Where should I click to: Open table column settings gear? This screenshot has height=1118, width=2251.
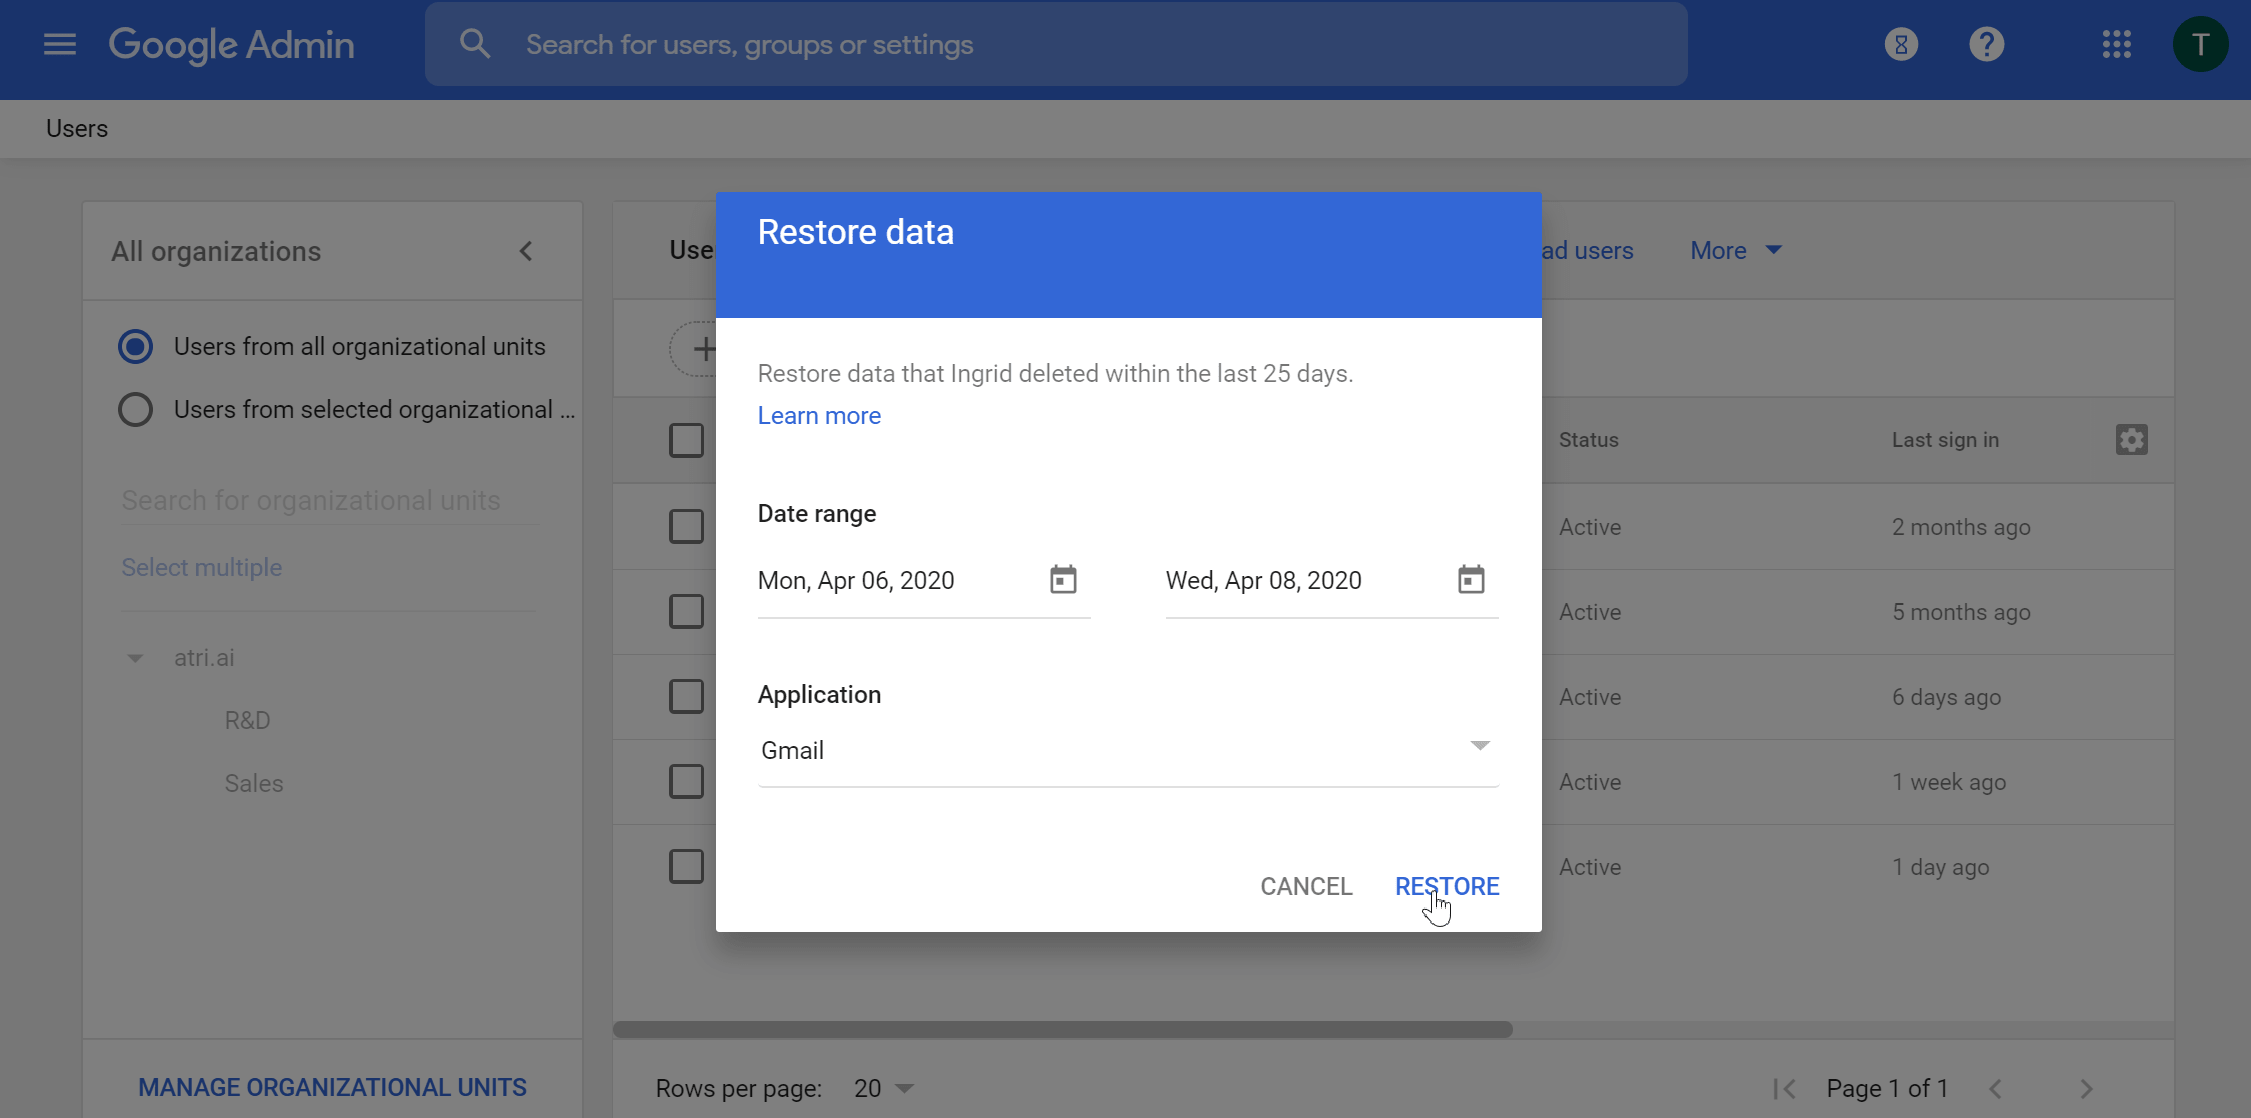coord(2131,440)
